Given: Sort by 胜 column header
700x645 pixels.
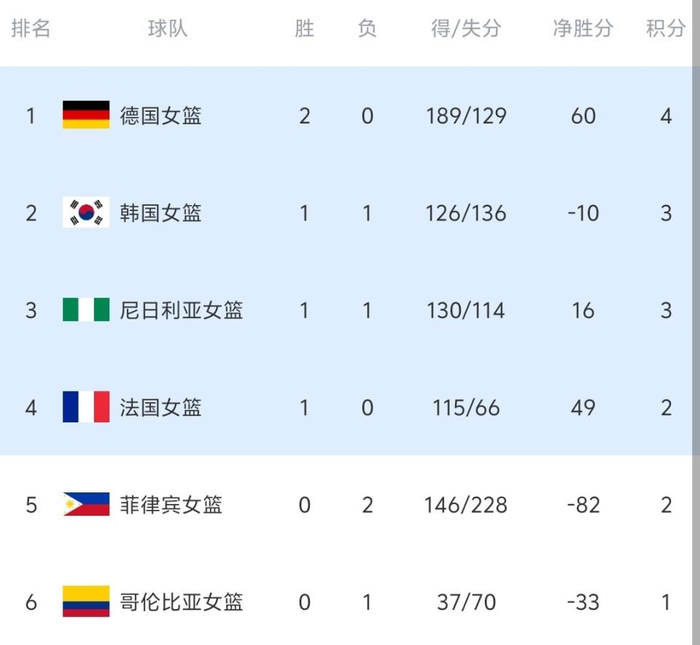Looking at the screenshot, I should tap(305, 29).
